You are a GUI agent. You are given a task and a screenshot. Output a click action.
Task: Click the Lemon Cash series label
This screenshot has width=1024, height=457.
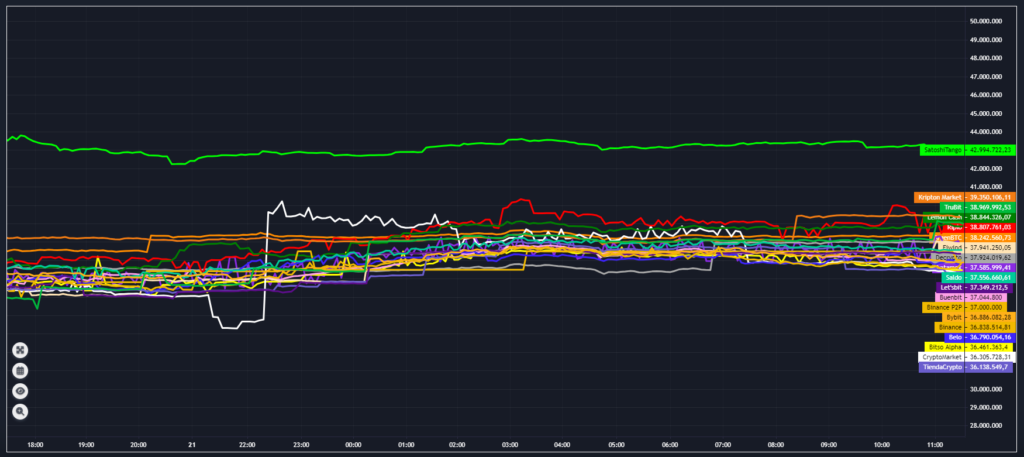tap(943, 217)
